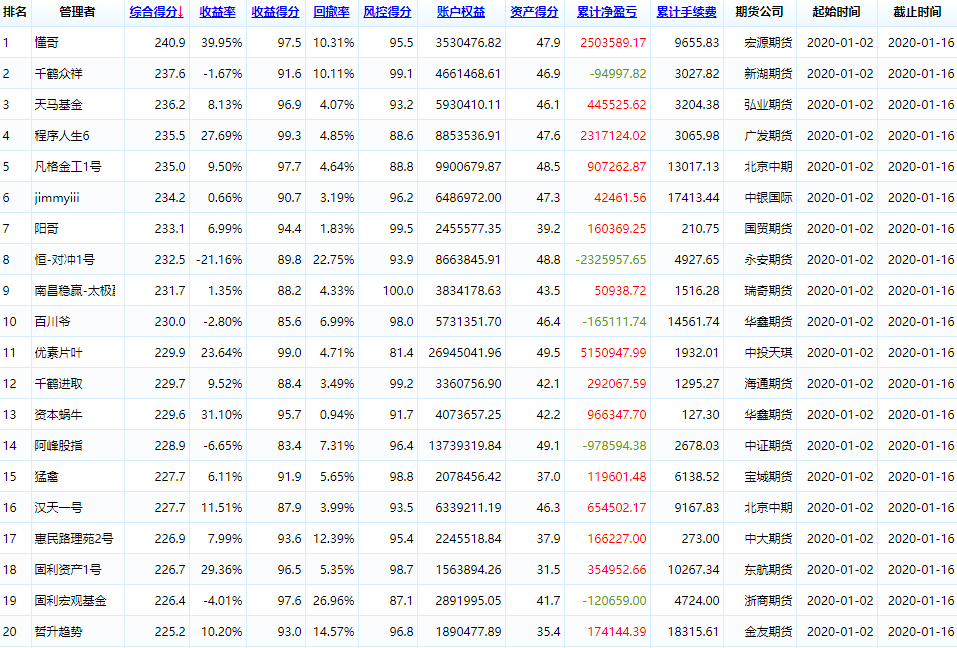Select manager name 汉天一号

(59, 508)
